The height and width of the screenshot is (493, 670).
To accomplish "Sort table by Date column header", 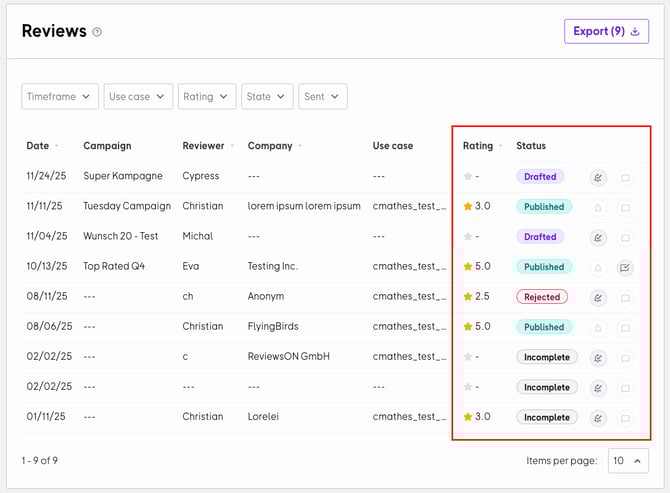I will (38, 146).
